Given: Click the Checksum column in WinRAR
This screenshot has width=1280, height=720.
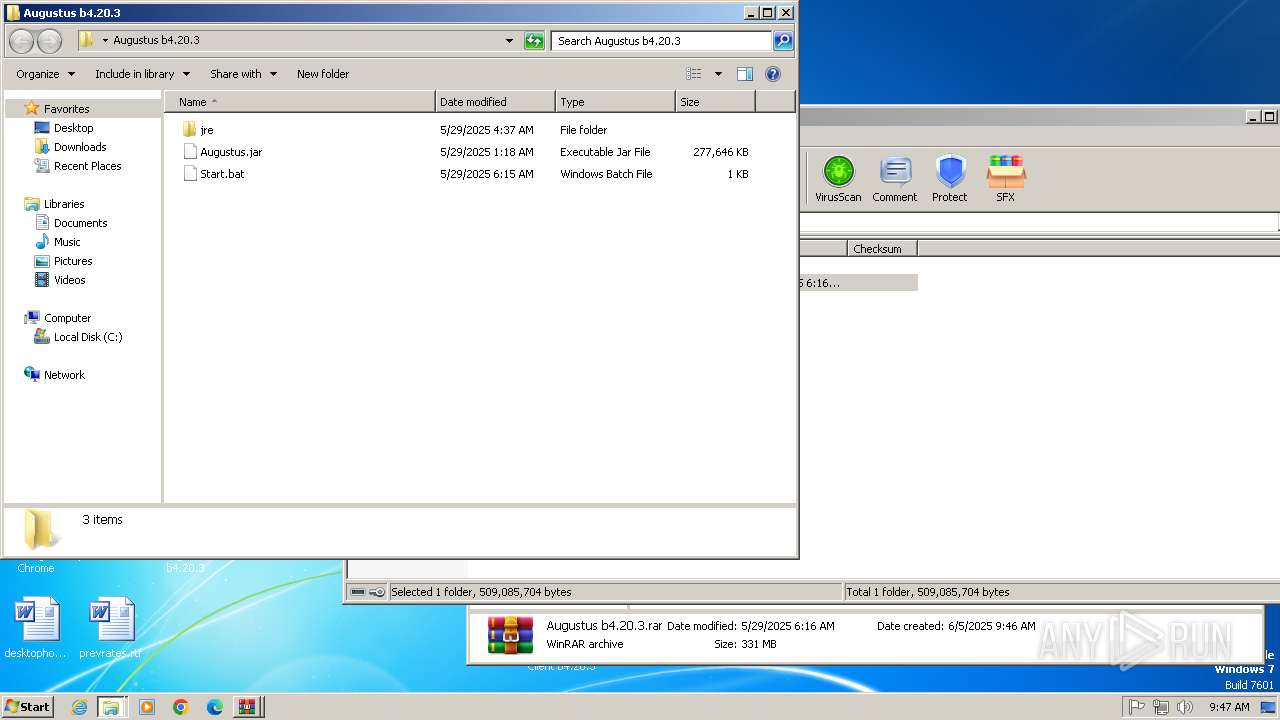Looking at the screenshot, I should (x=882, y=249).
